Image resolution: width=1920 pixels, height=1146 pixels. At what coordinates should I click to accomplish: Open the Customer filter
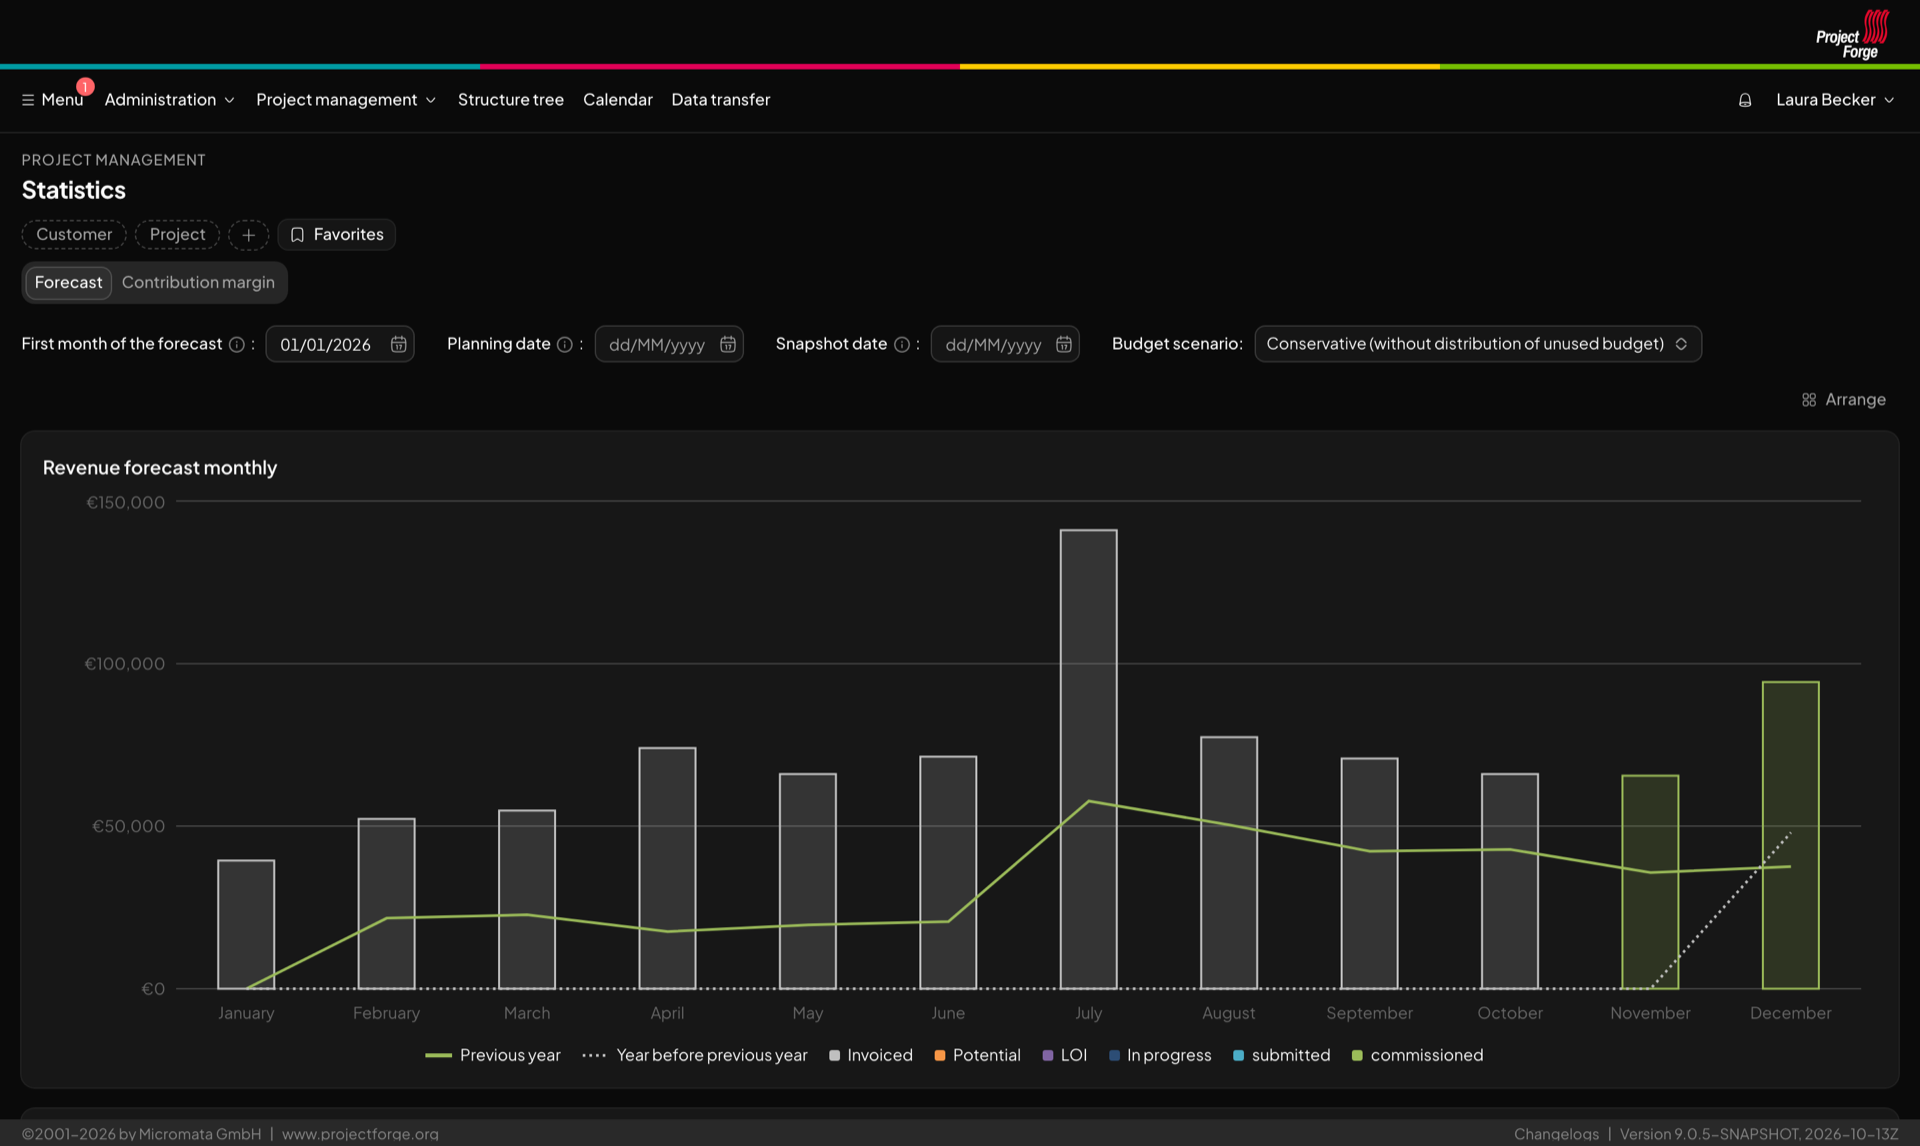point(74,235)
